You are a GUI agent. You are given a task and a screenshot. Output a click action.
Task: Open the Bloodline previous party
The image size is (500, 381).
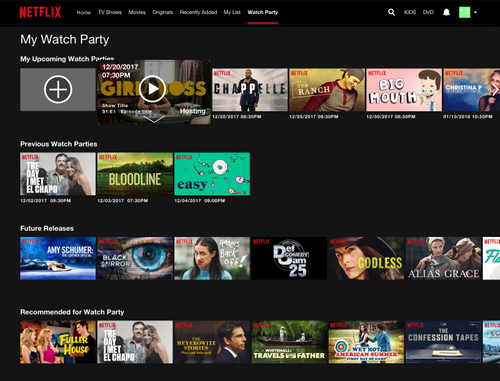click(135, 174)
